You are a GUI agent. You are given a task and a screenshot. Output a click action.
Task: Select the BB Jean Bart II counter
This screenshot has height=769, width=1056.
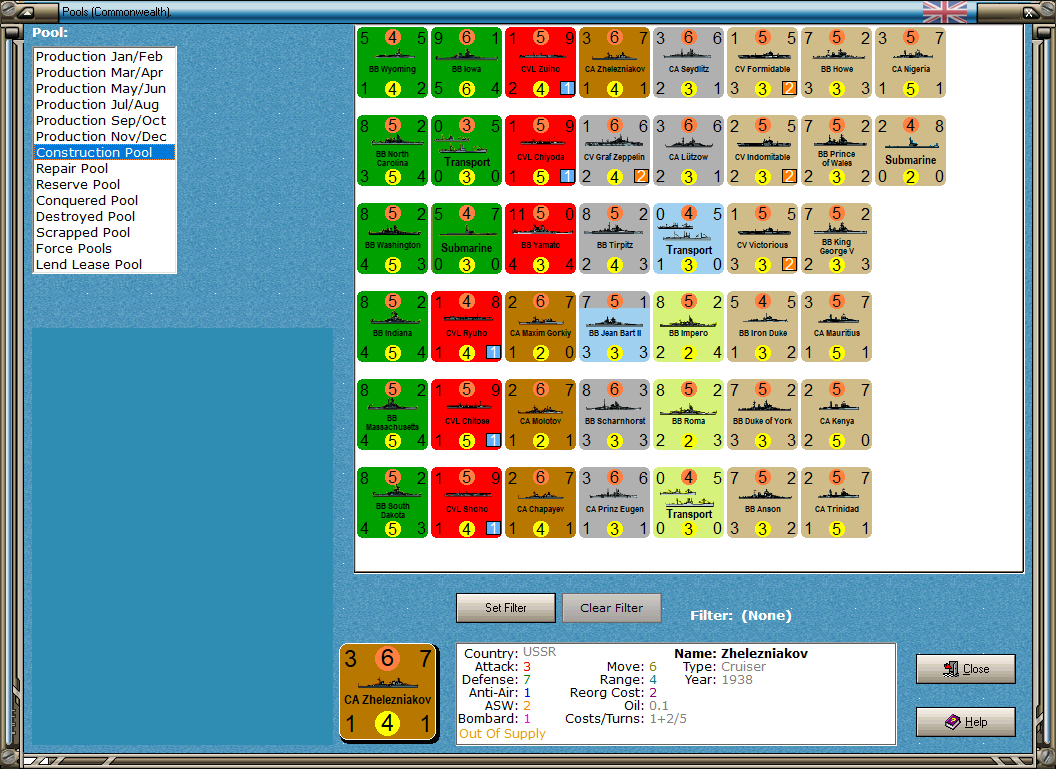(615, 327)
